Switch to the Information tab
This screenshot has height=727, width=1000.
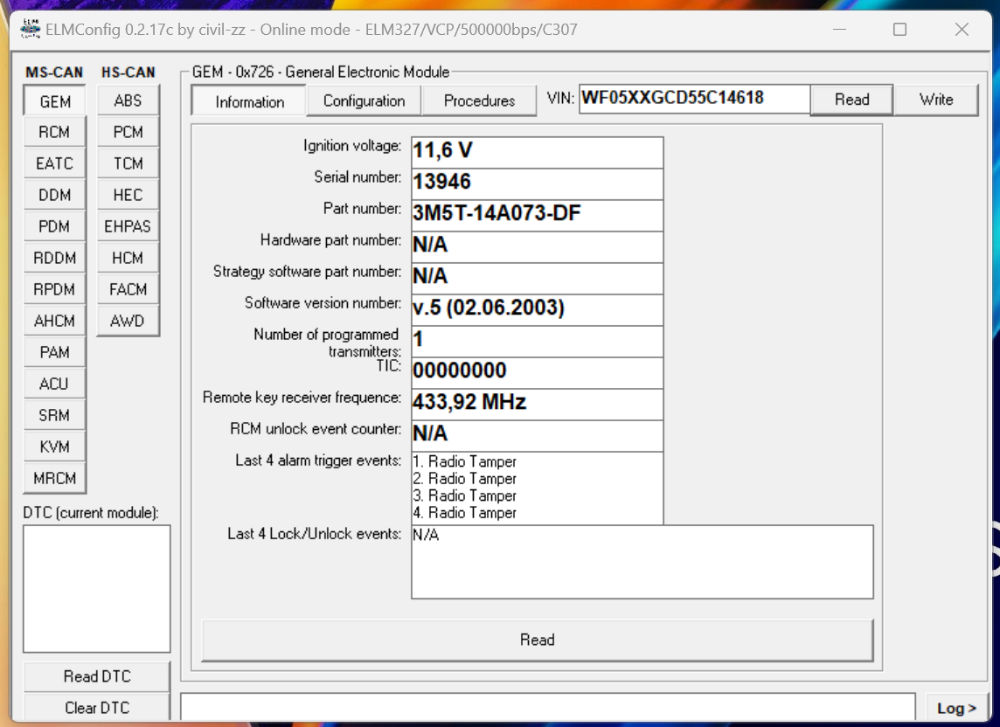250,101
